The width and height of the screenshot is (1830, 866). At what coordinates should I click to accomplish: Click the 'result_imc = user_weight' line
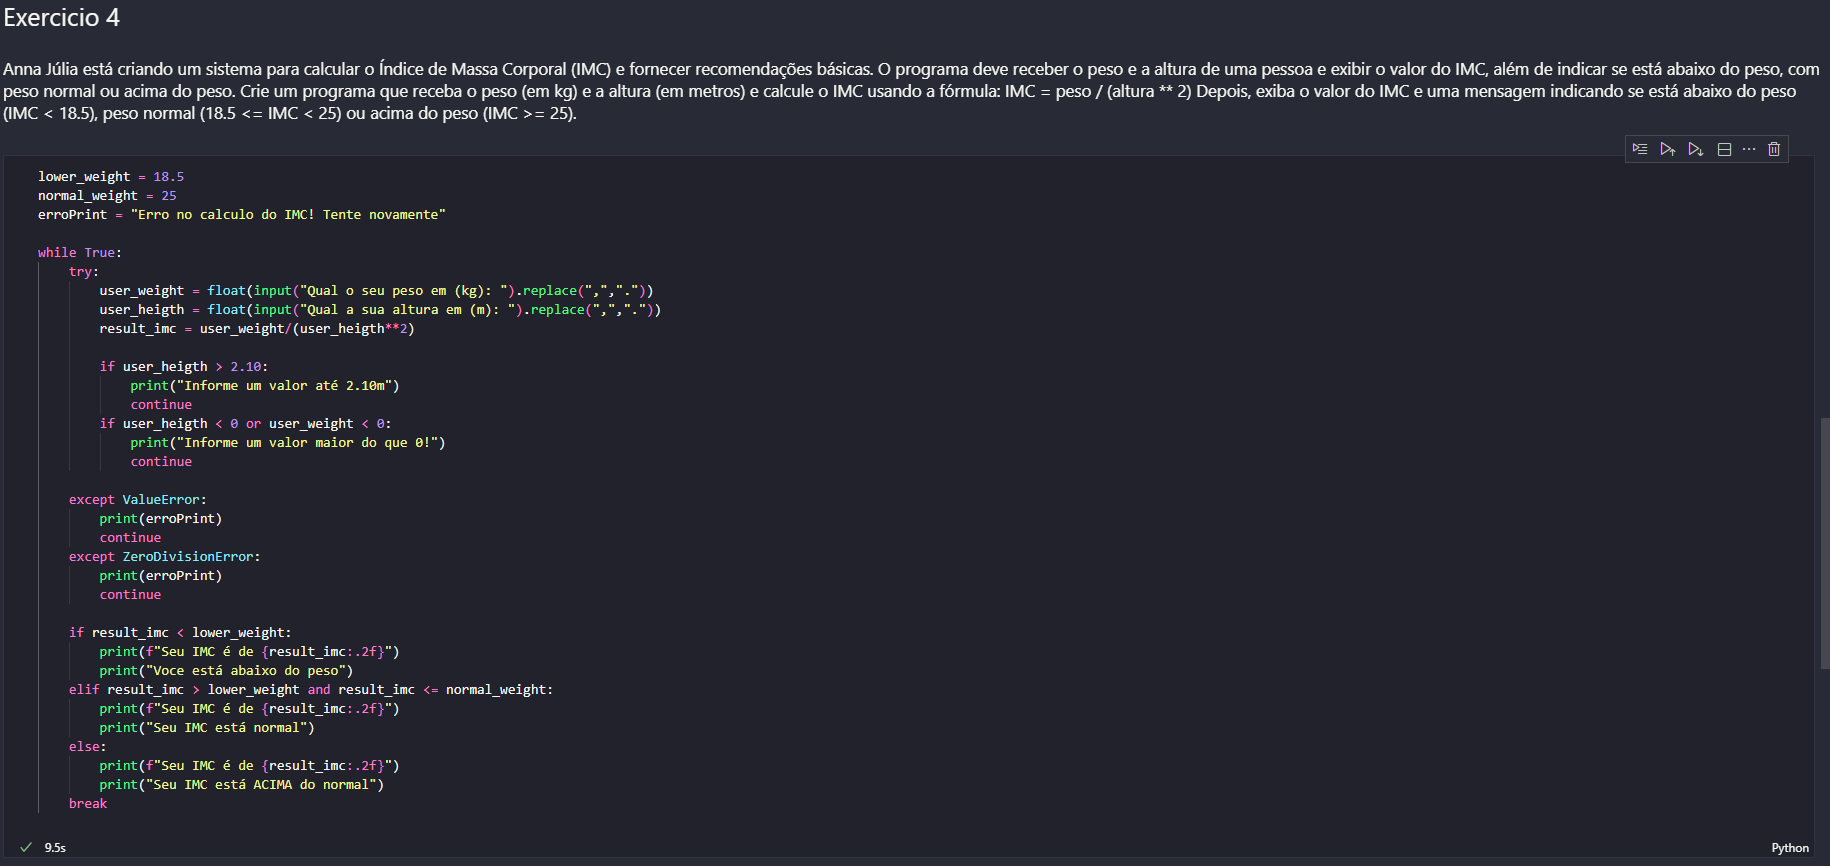point(256,329)
